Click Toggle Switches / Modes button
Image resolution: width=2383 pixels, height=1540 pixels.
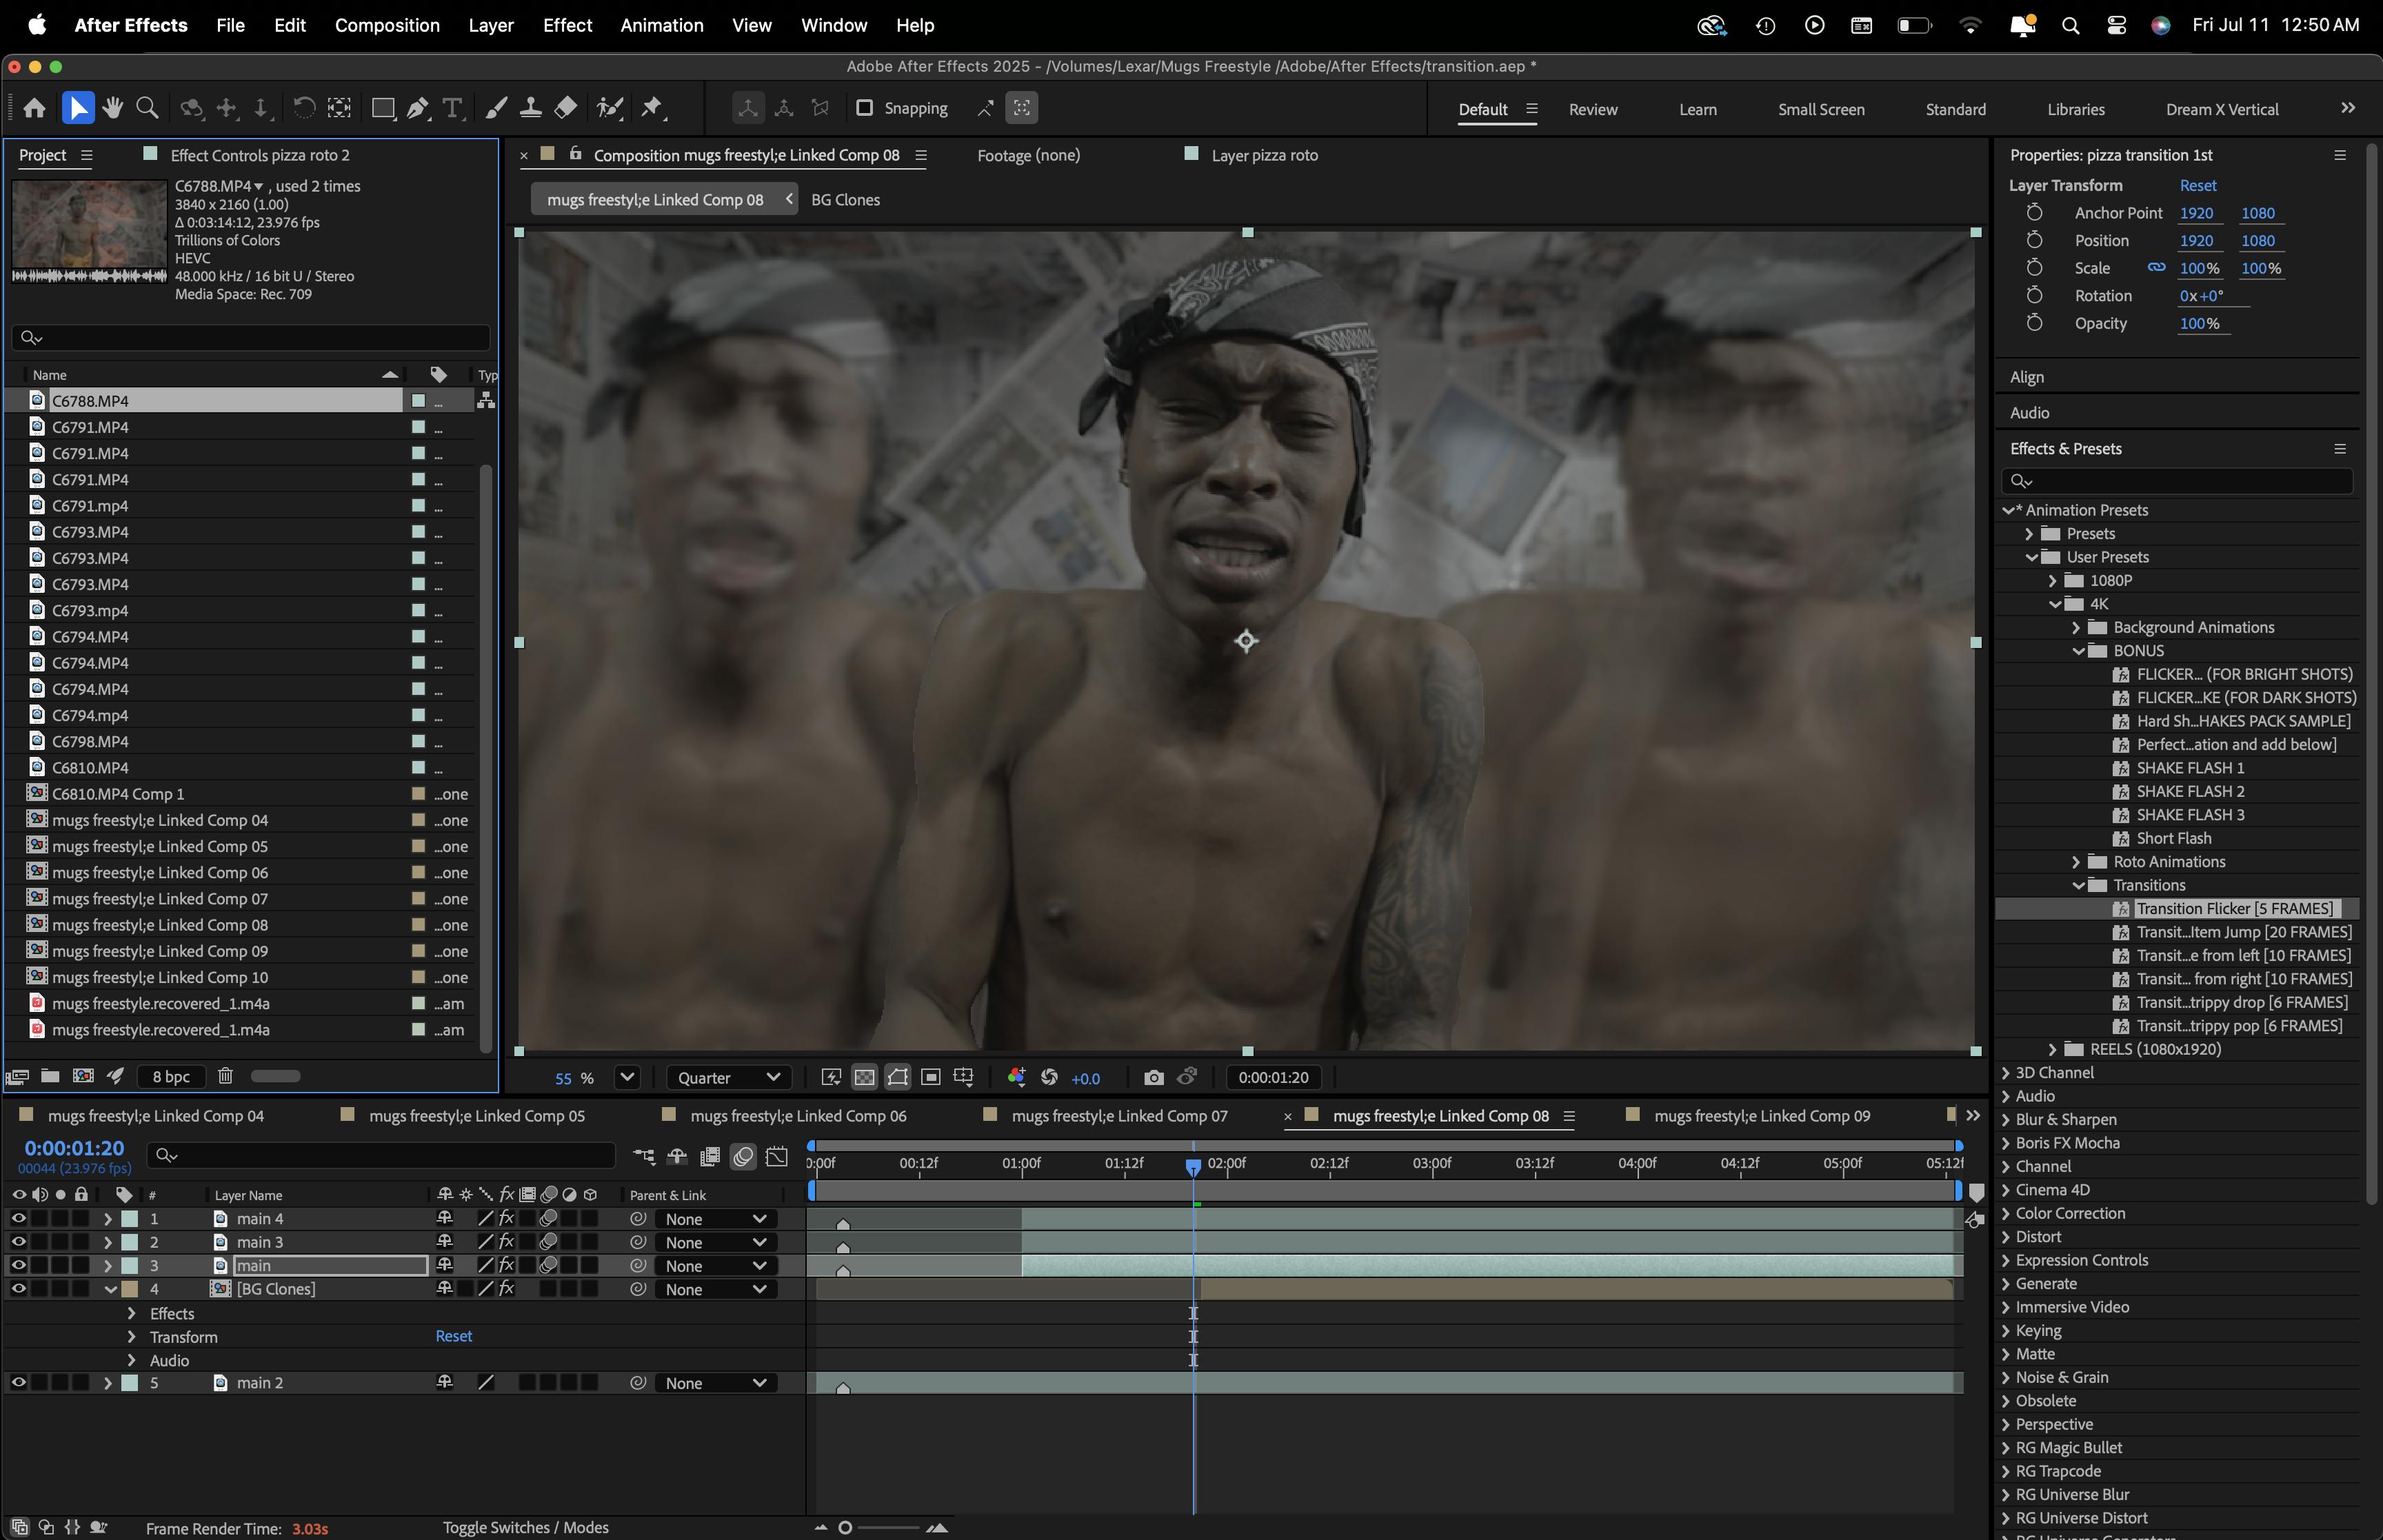(525, 1527)
